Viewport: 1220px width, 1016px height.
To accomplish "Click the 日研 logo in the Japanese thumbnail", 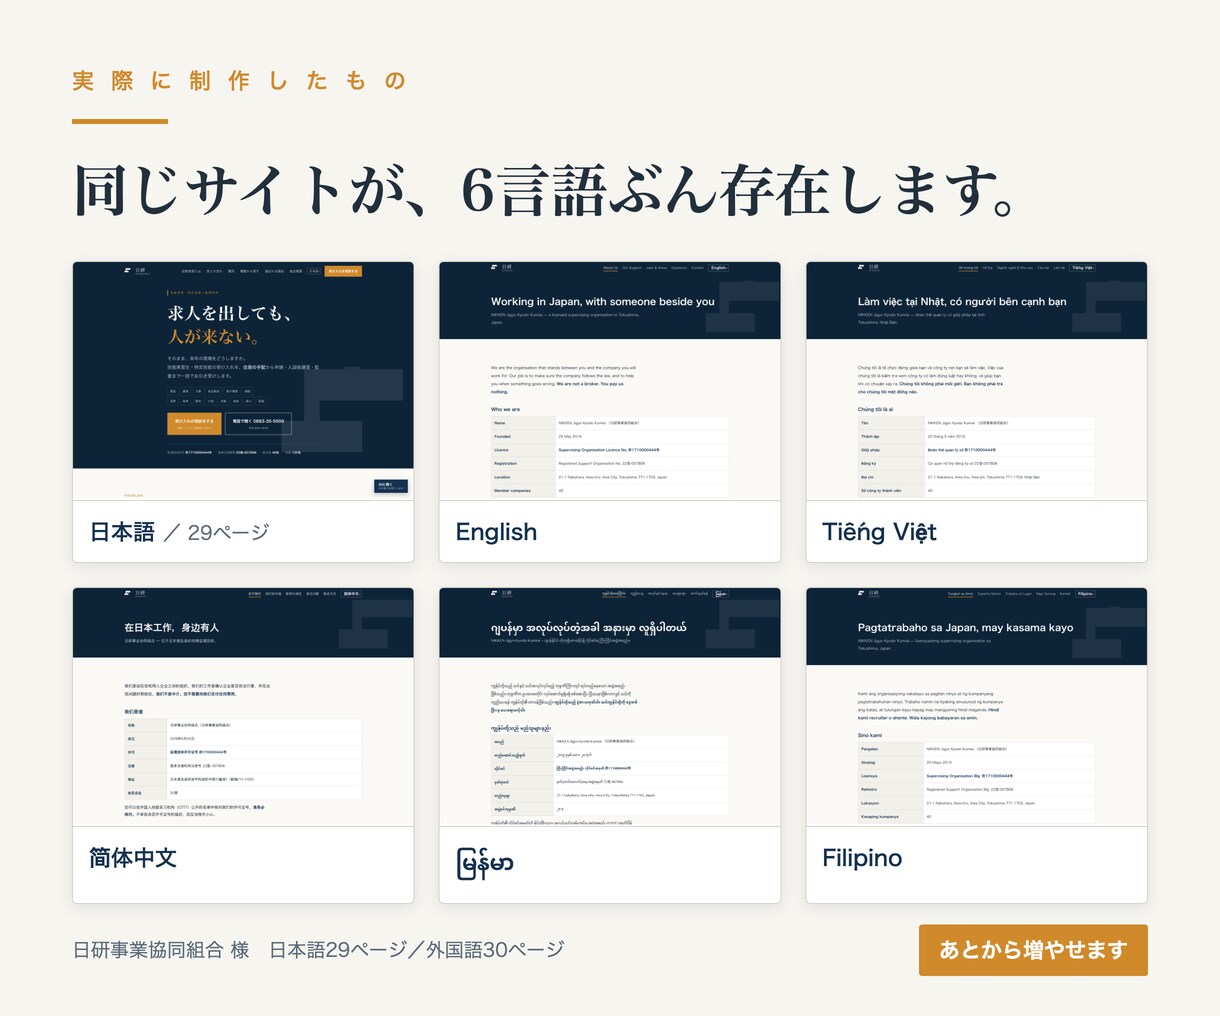I will (x=135, y=270).
